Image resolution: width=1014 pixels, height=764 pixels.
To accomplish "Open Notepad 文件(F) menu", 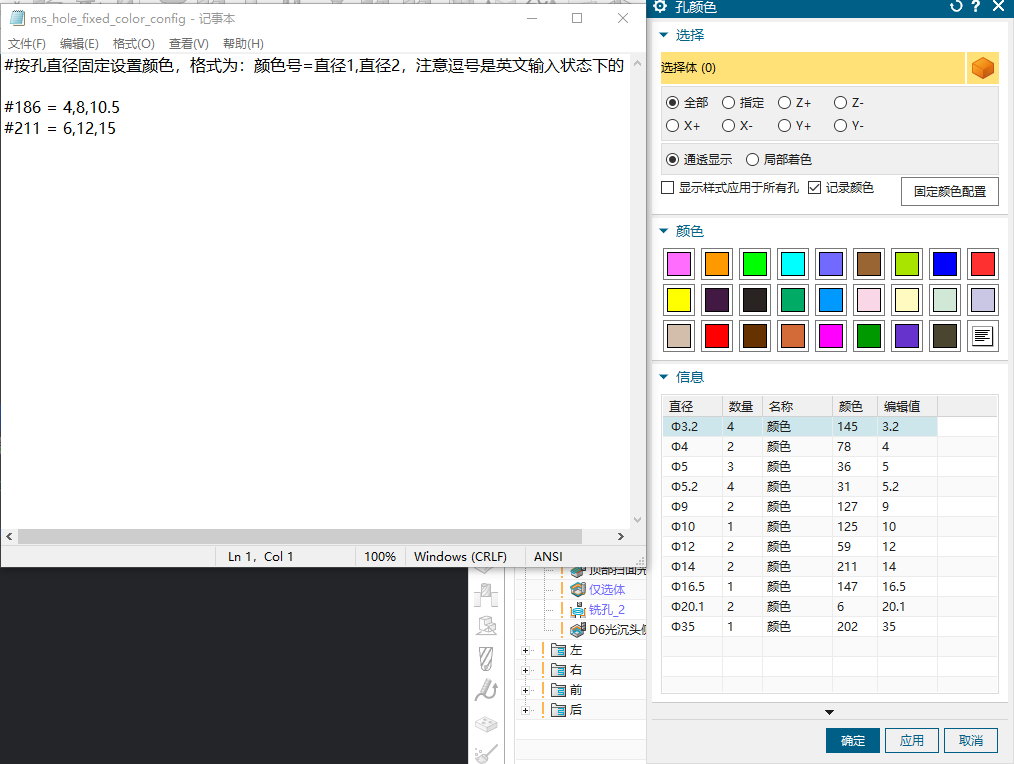I will point(27,43).
